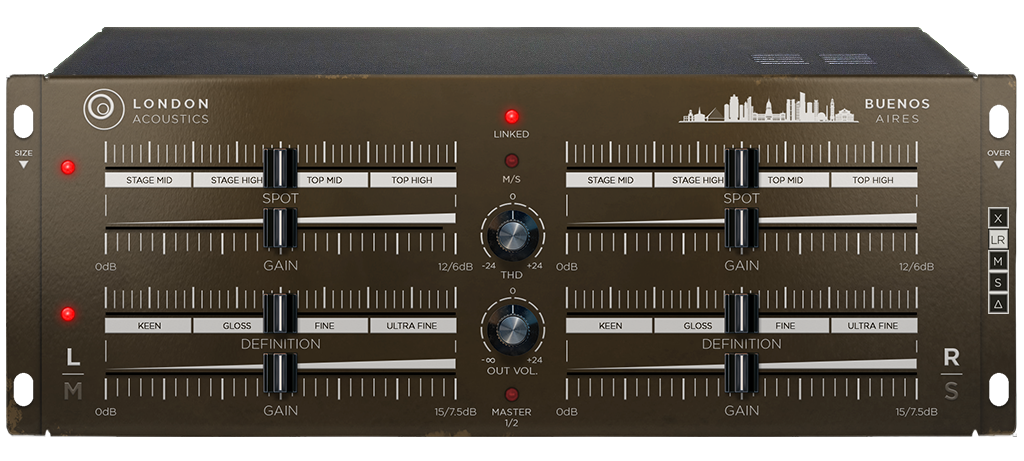Toggle the MASTER 1/2 LED
This screenshot has height=461, width=1024.
512,395
